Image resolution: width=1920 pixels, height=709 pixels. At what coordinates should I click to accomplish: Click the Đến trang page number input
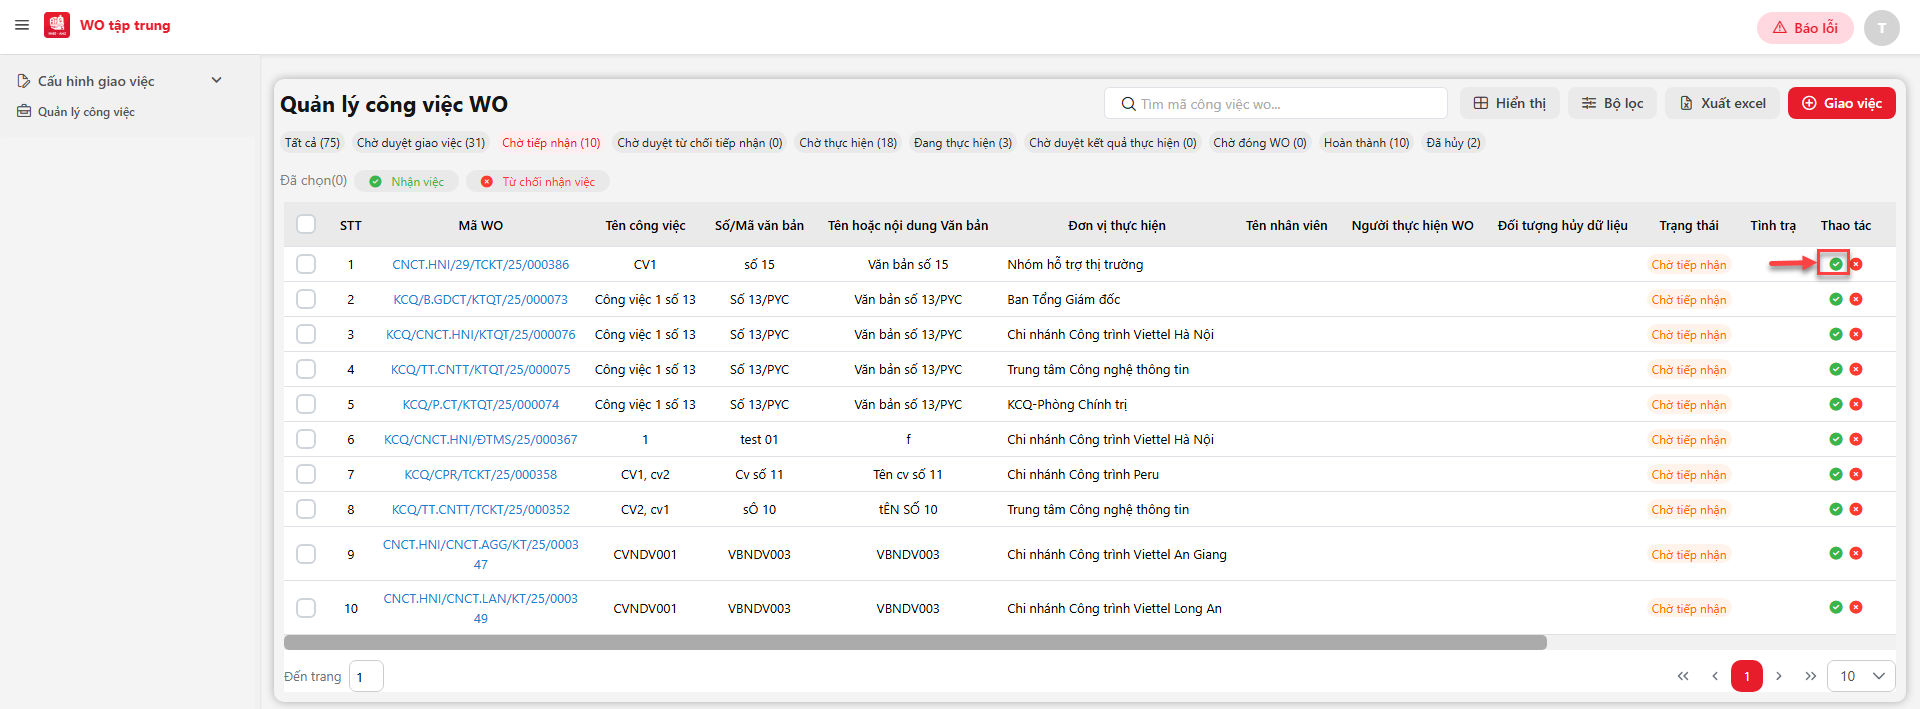[366, 676]
